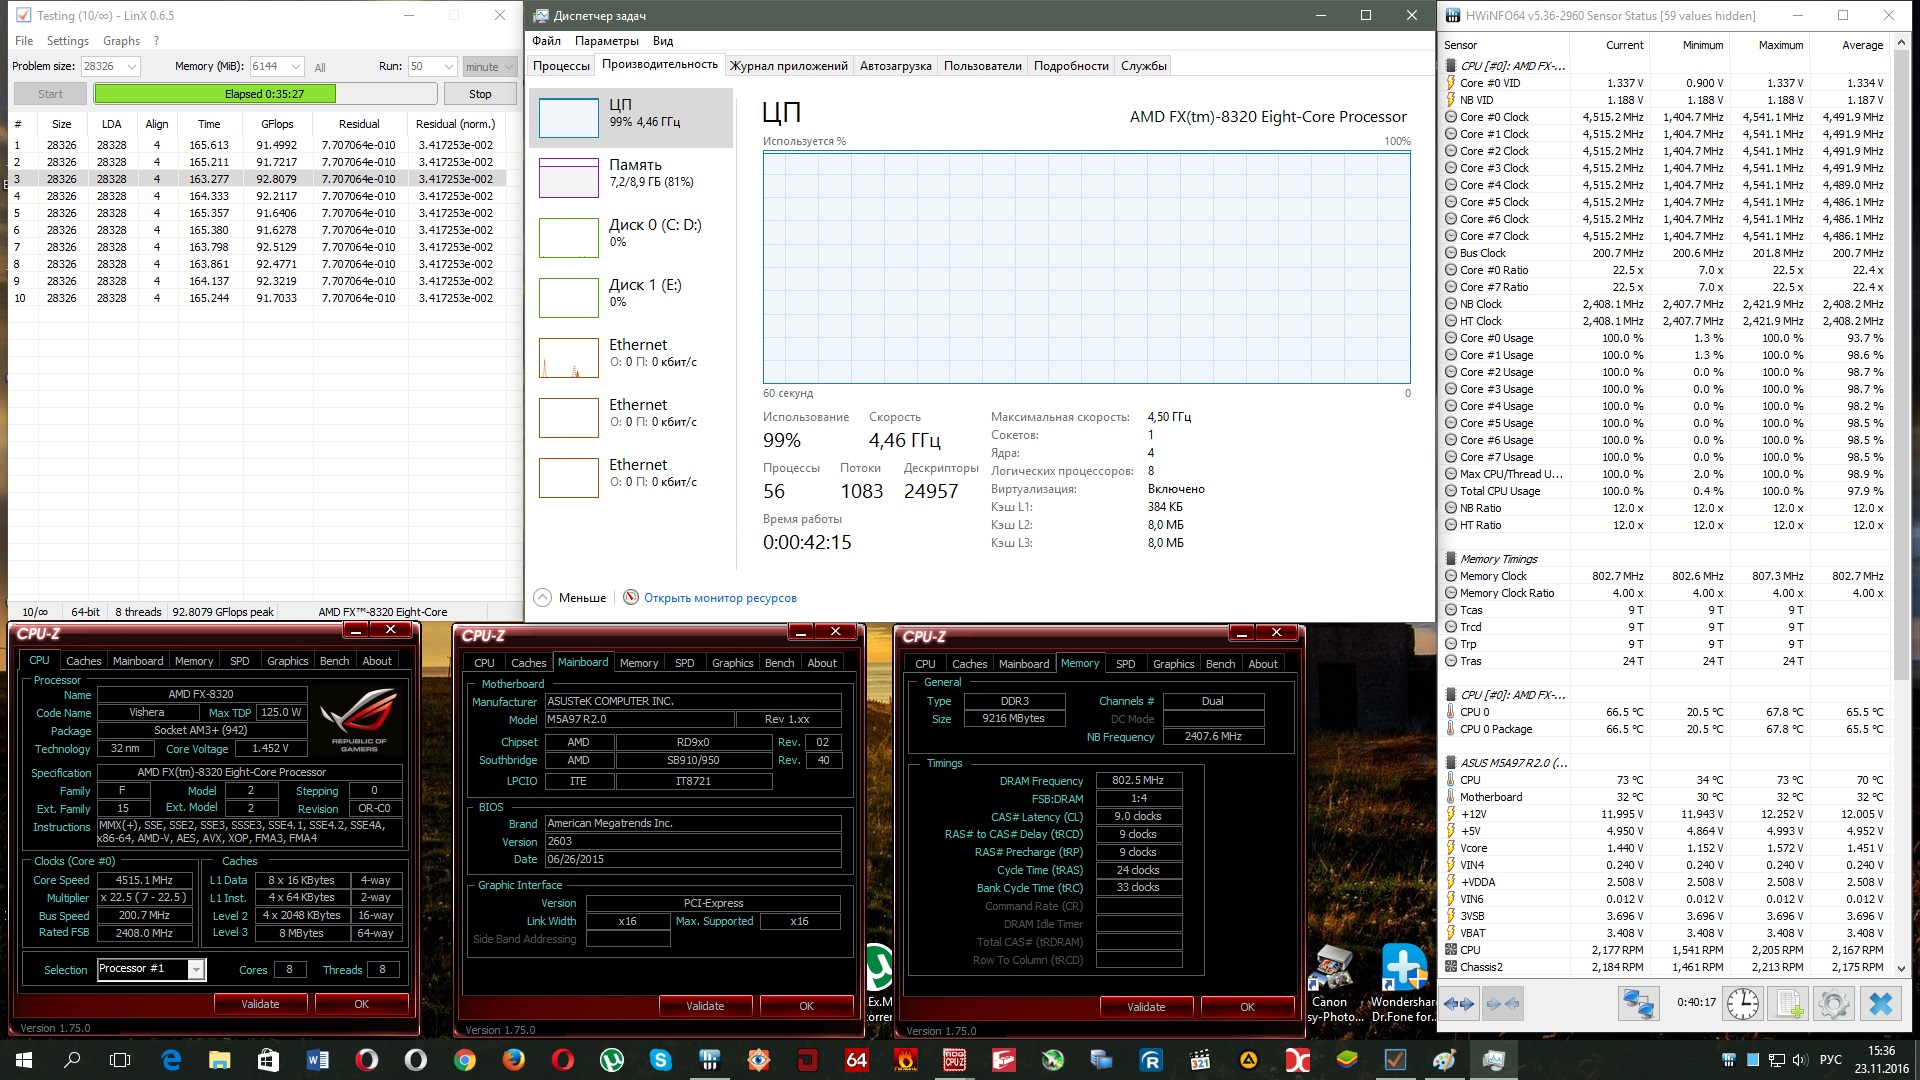1920x1080 pixels.
Task: Open resource monitor icon in Task Manager
Action: pos(631,598)
